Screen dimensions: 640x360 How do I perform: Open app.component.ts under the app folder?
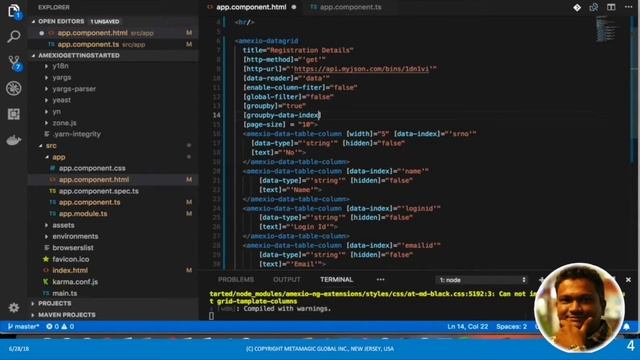[x=89, y=202]
